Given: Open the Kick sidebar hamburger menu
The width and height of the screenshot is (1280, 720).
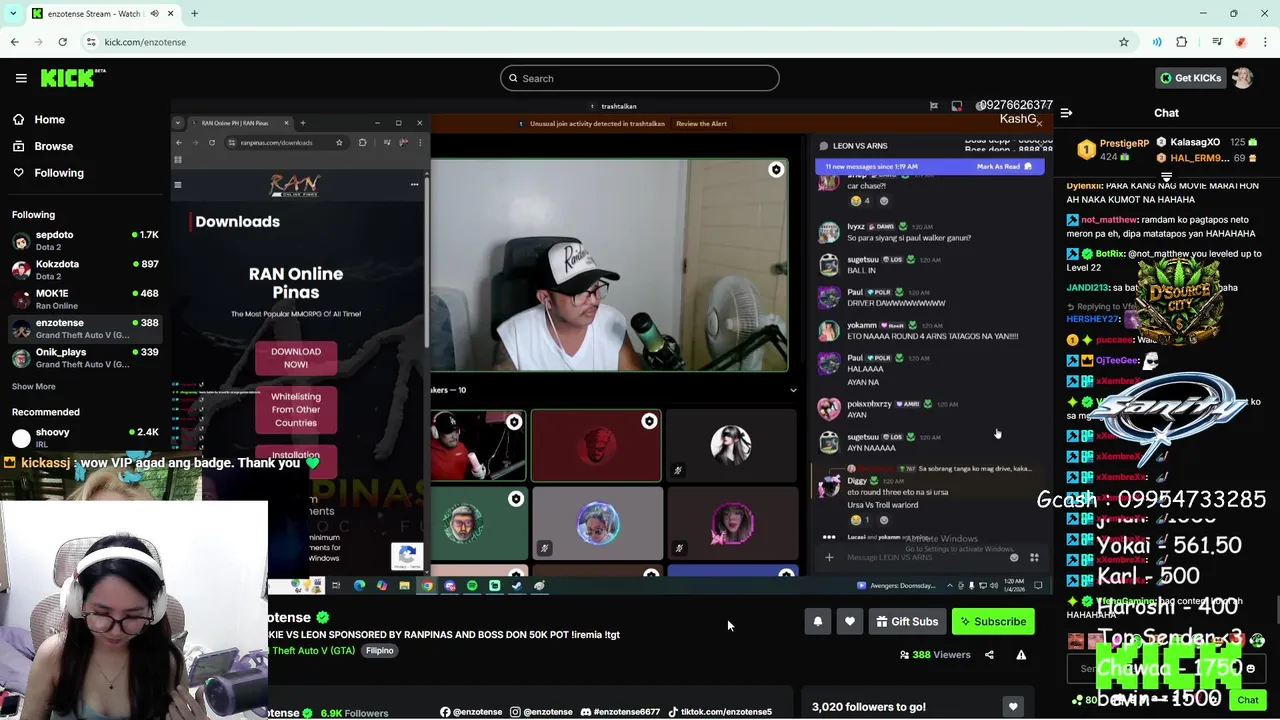Looking at the screenshot, I should [21, 78].
